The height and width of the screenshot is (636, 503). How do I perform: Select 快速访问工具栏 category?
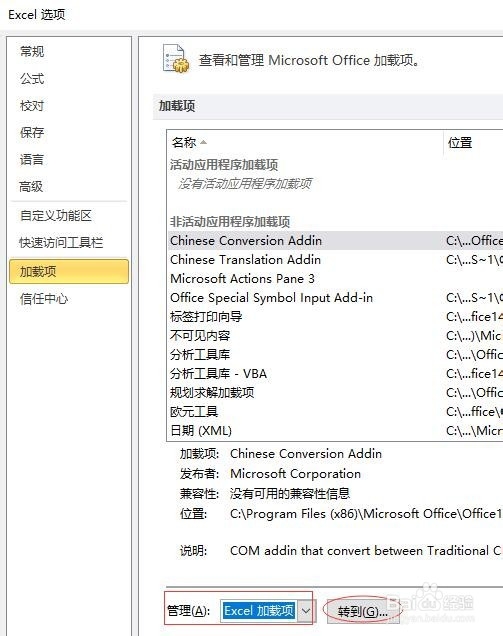click(61, 243)
